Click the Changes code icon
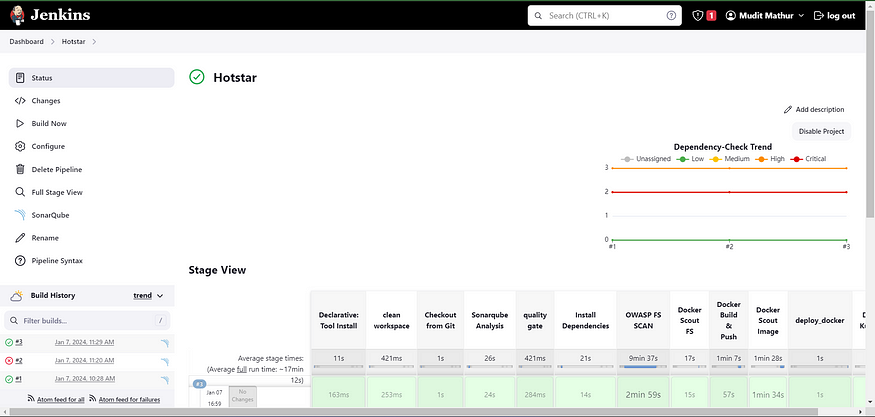 pos(20,100)
